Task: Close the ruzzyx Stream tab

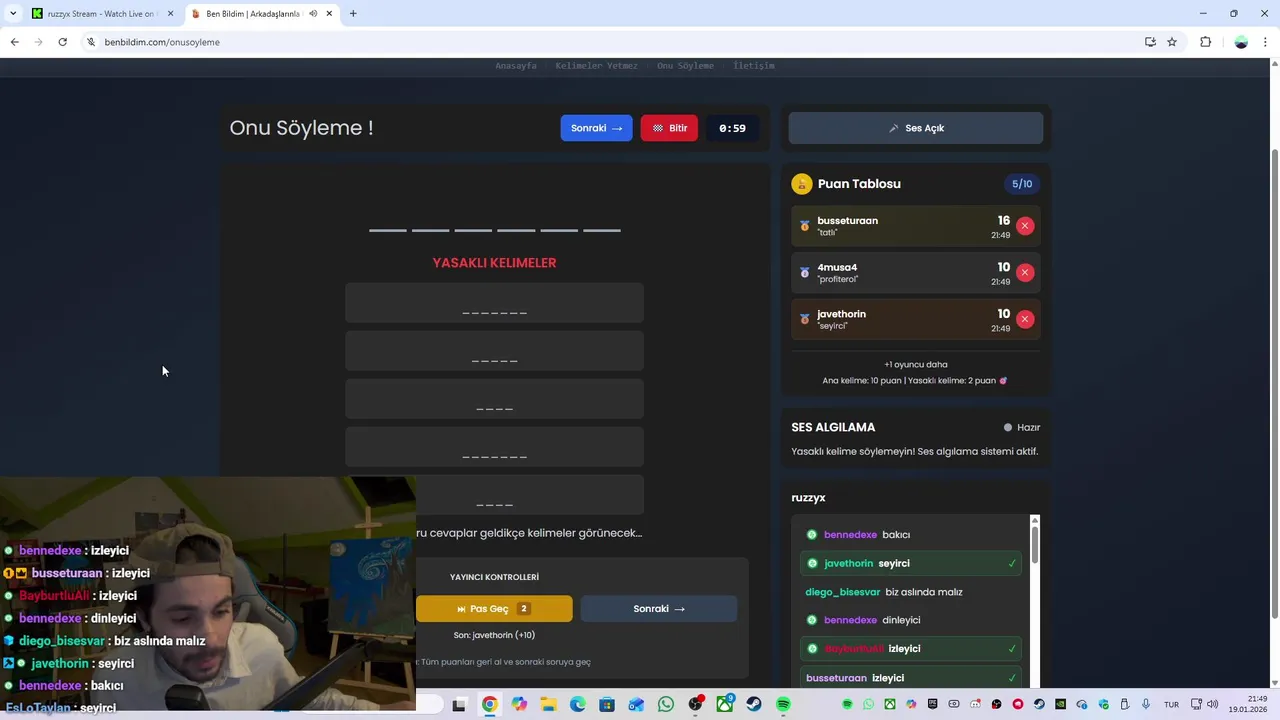Action: [x=170, y=14]
